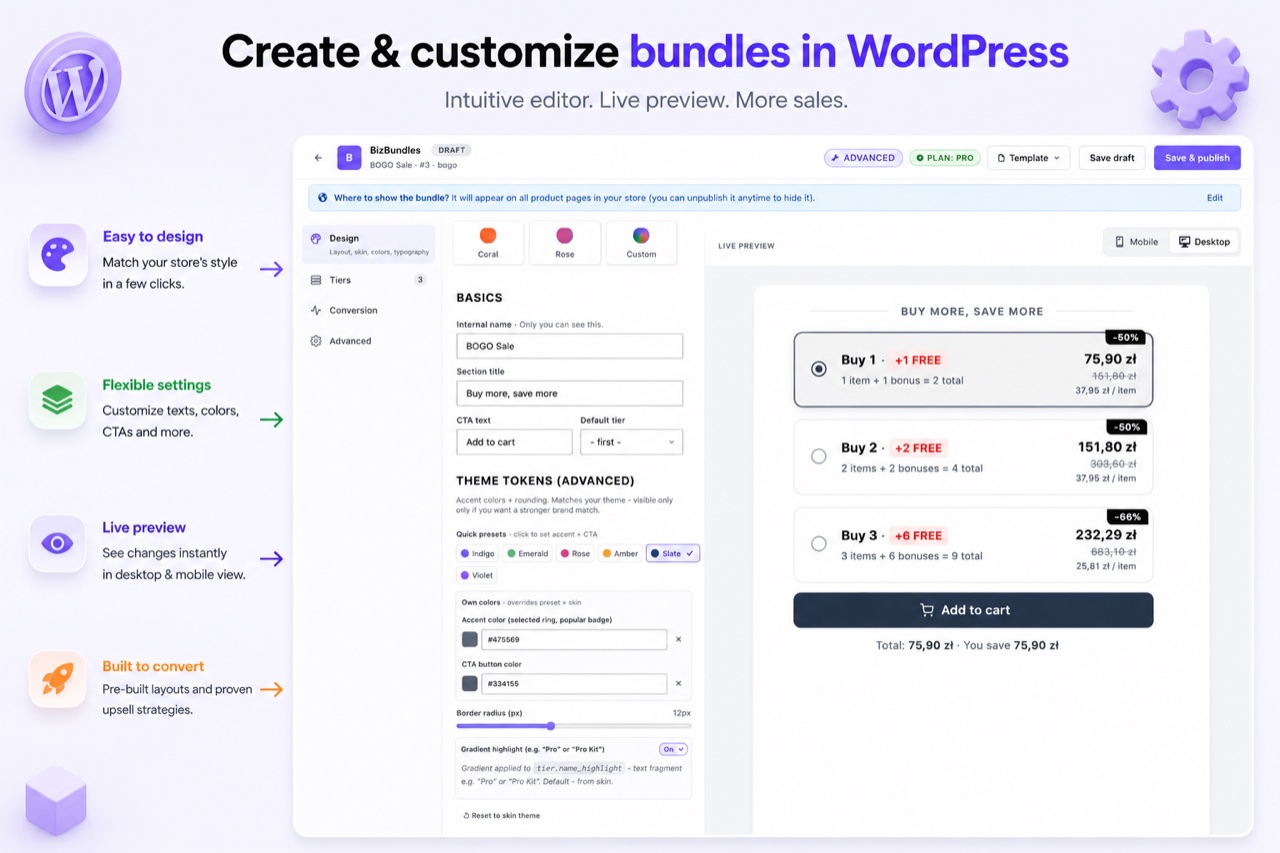Click the Buy 2 tier card
This screenshot has width=1280, height=853.
[973, 457]
